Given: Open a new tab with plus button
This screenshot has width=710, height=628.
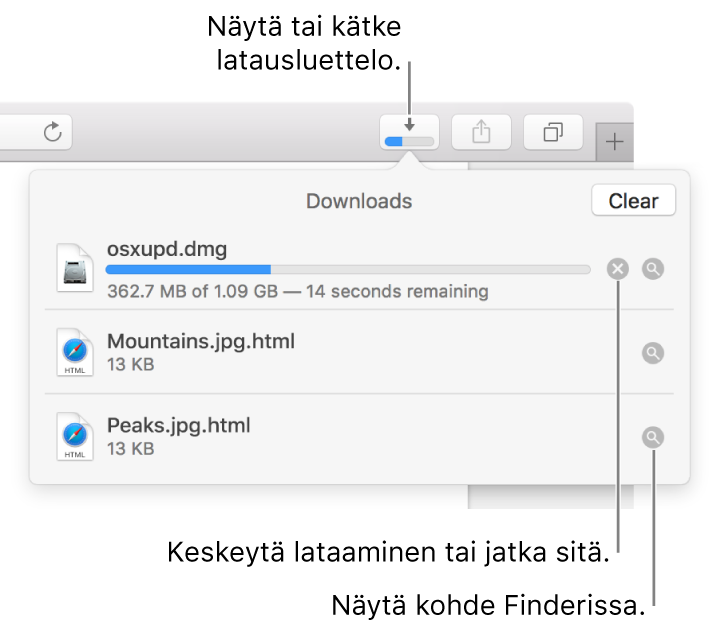Looking at the screenshot, I should pos(614,142).
